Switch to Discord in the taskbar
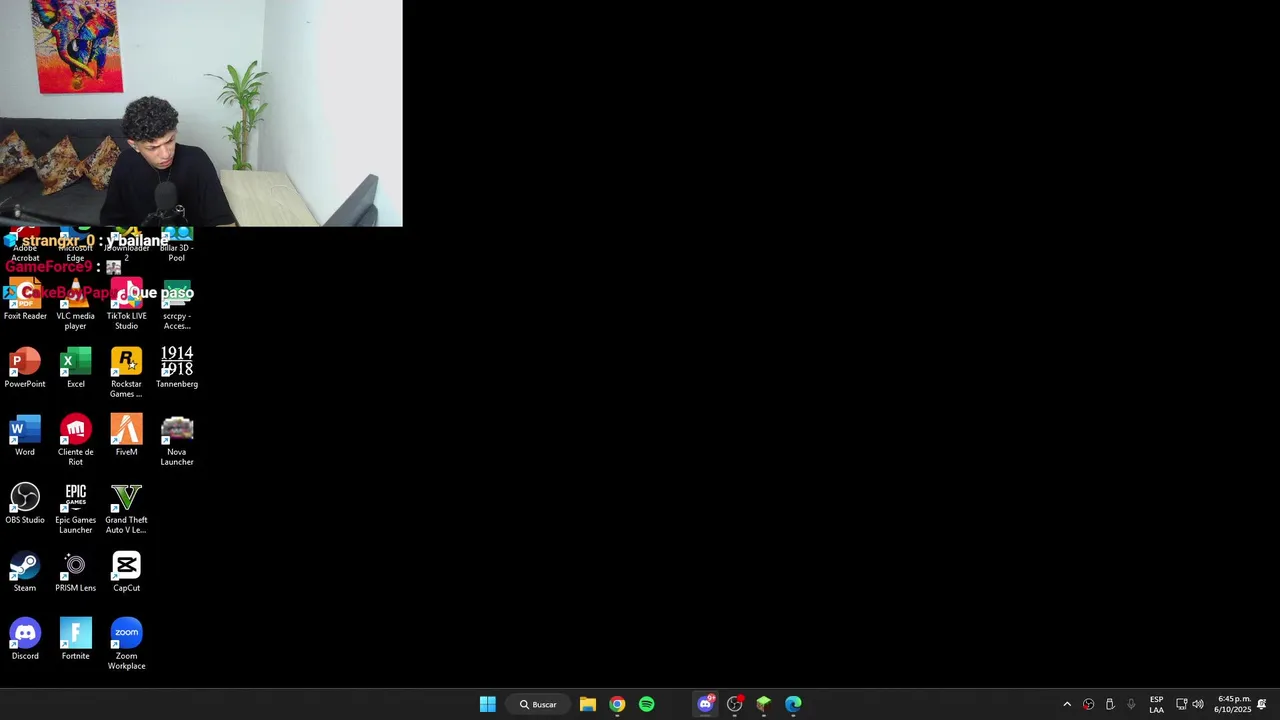 [x=706, y=704]
